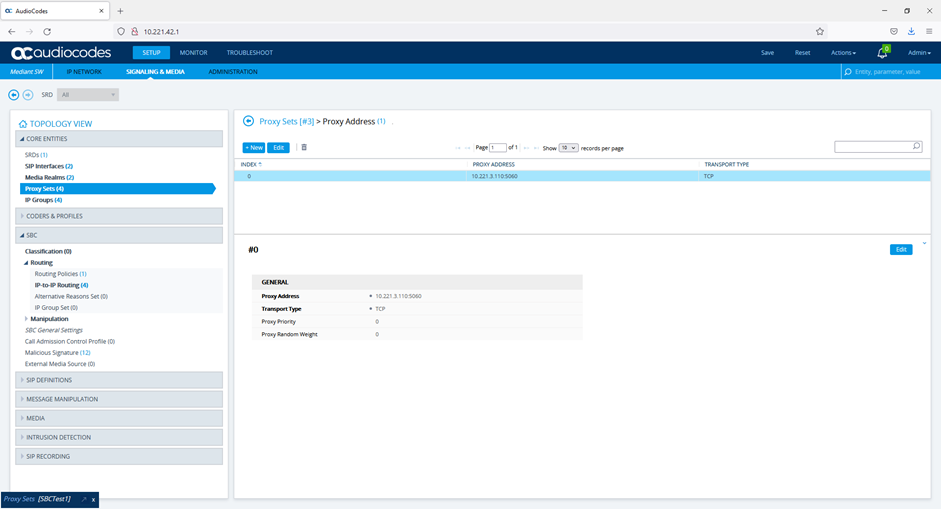Click the Reset button in header

pos(802,53)
